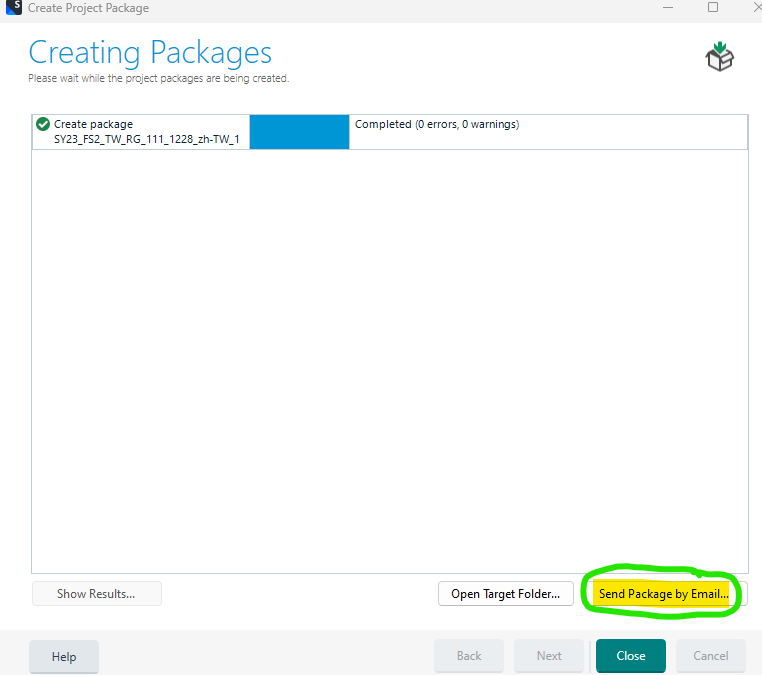Click the greyed-out Back button
Viewport: 762px width, 675px height.
pyautogui.click(x=469, y=656)
